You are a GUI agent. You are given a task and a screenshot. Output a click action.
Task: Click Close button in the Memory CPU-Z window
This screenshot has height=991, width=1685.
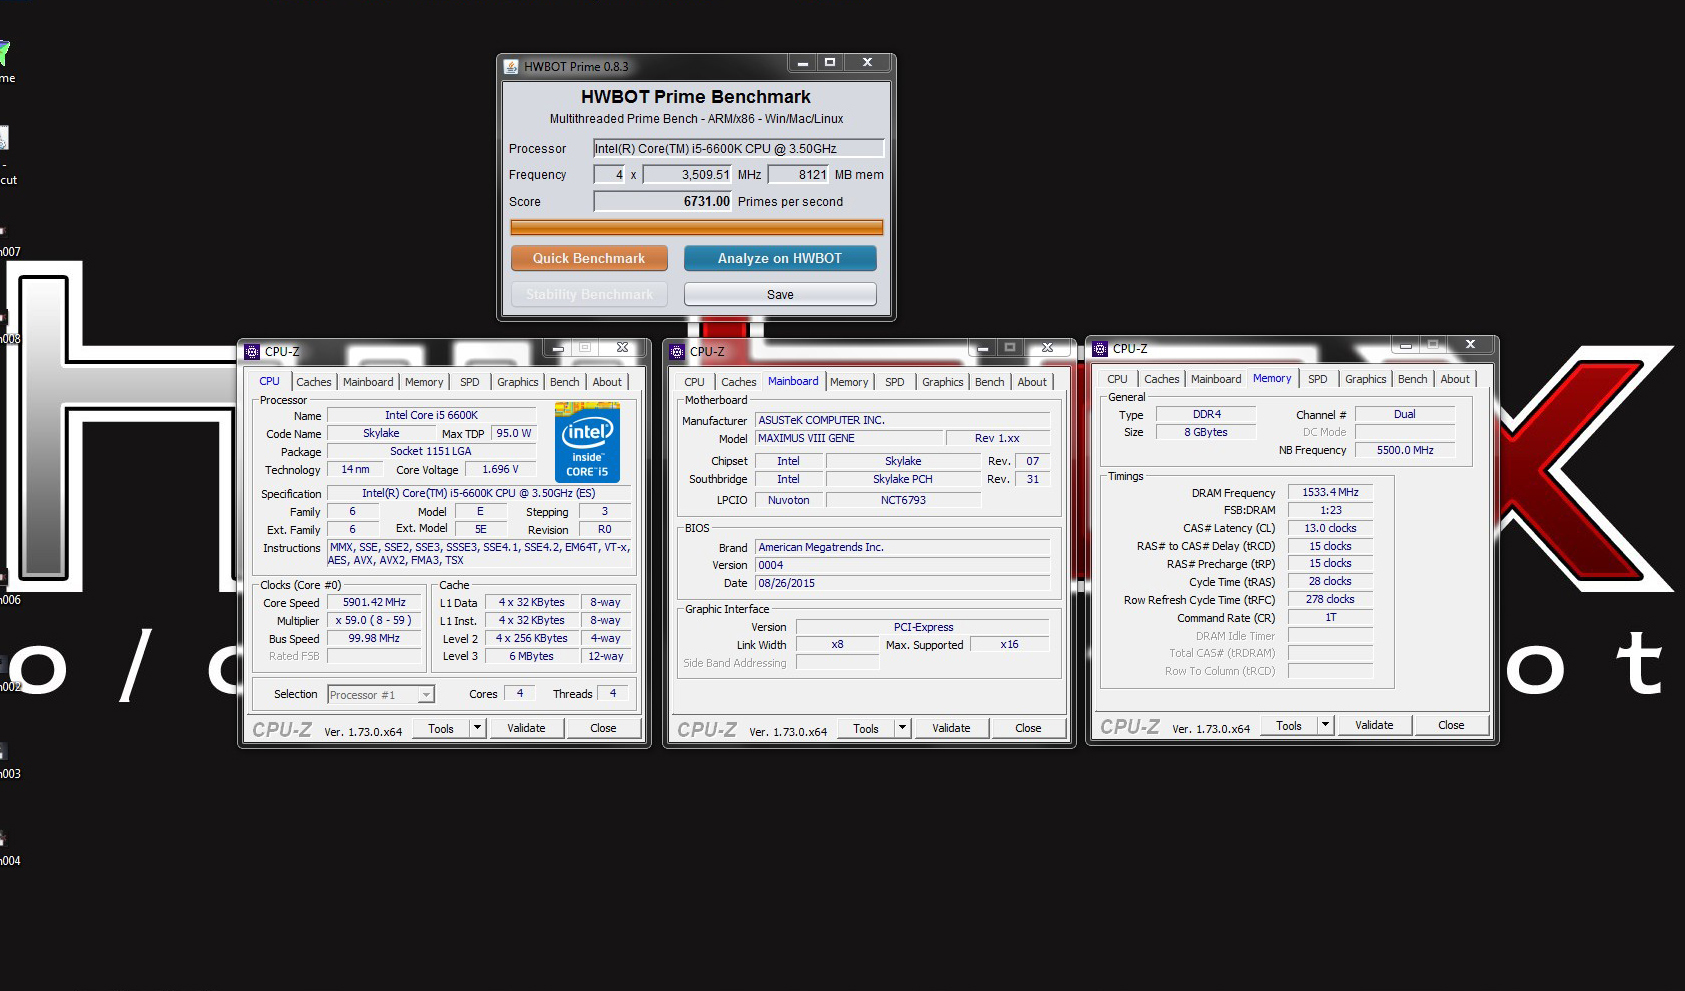1451,725
